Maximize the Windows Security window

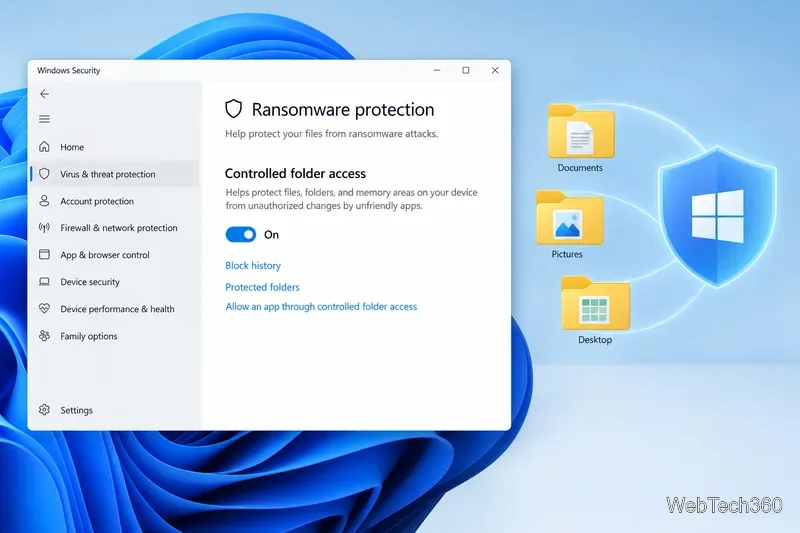pyautogui.click(x=466, y=70)
